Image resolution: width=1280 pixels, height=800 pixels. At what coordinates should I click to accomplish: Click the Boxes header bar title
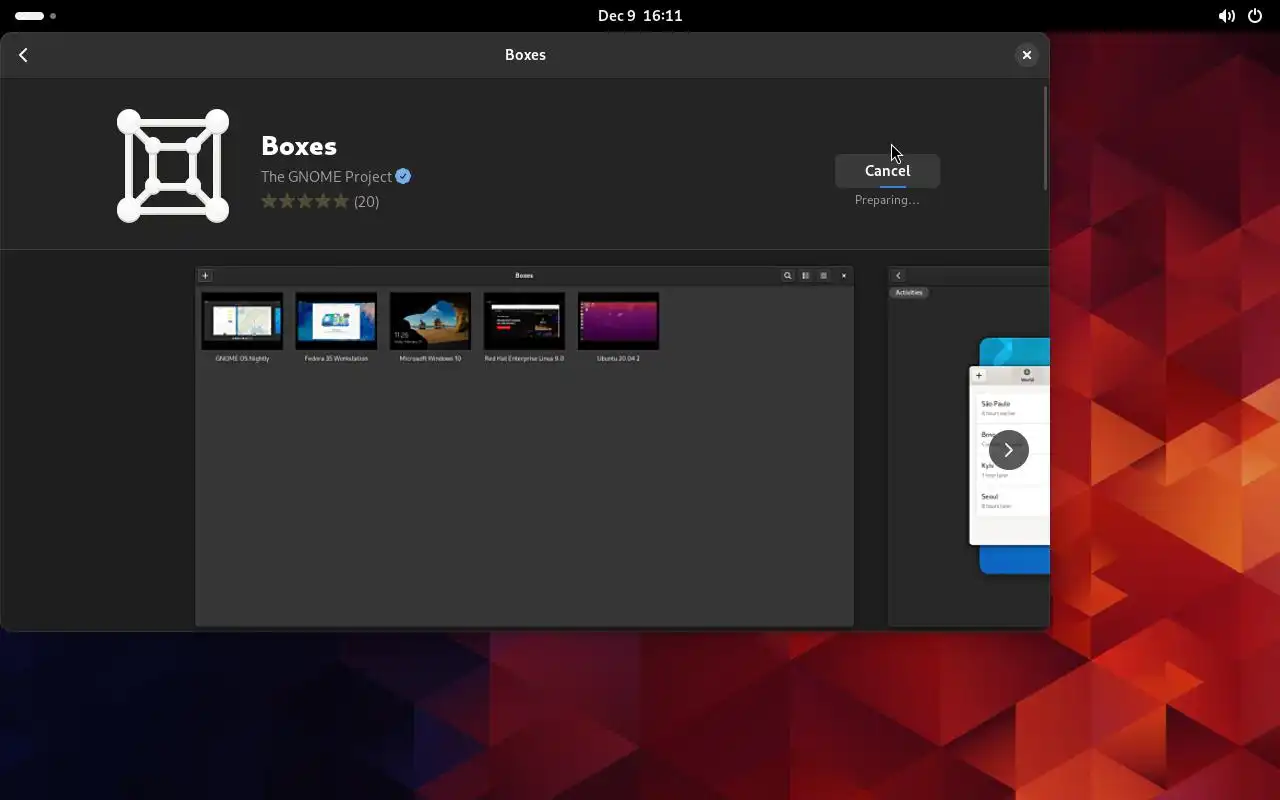525,55
